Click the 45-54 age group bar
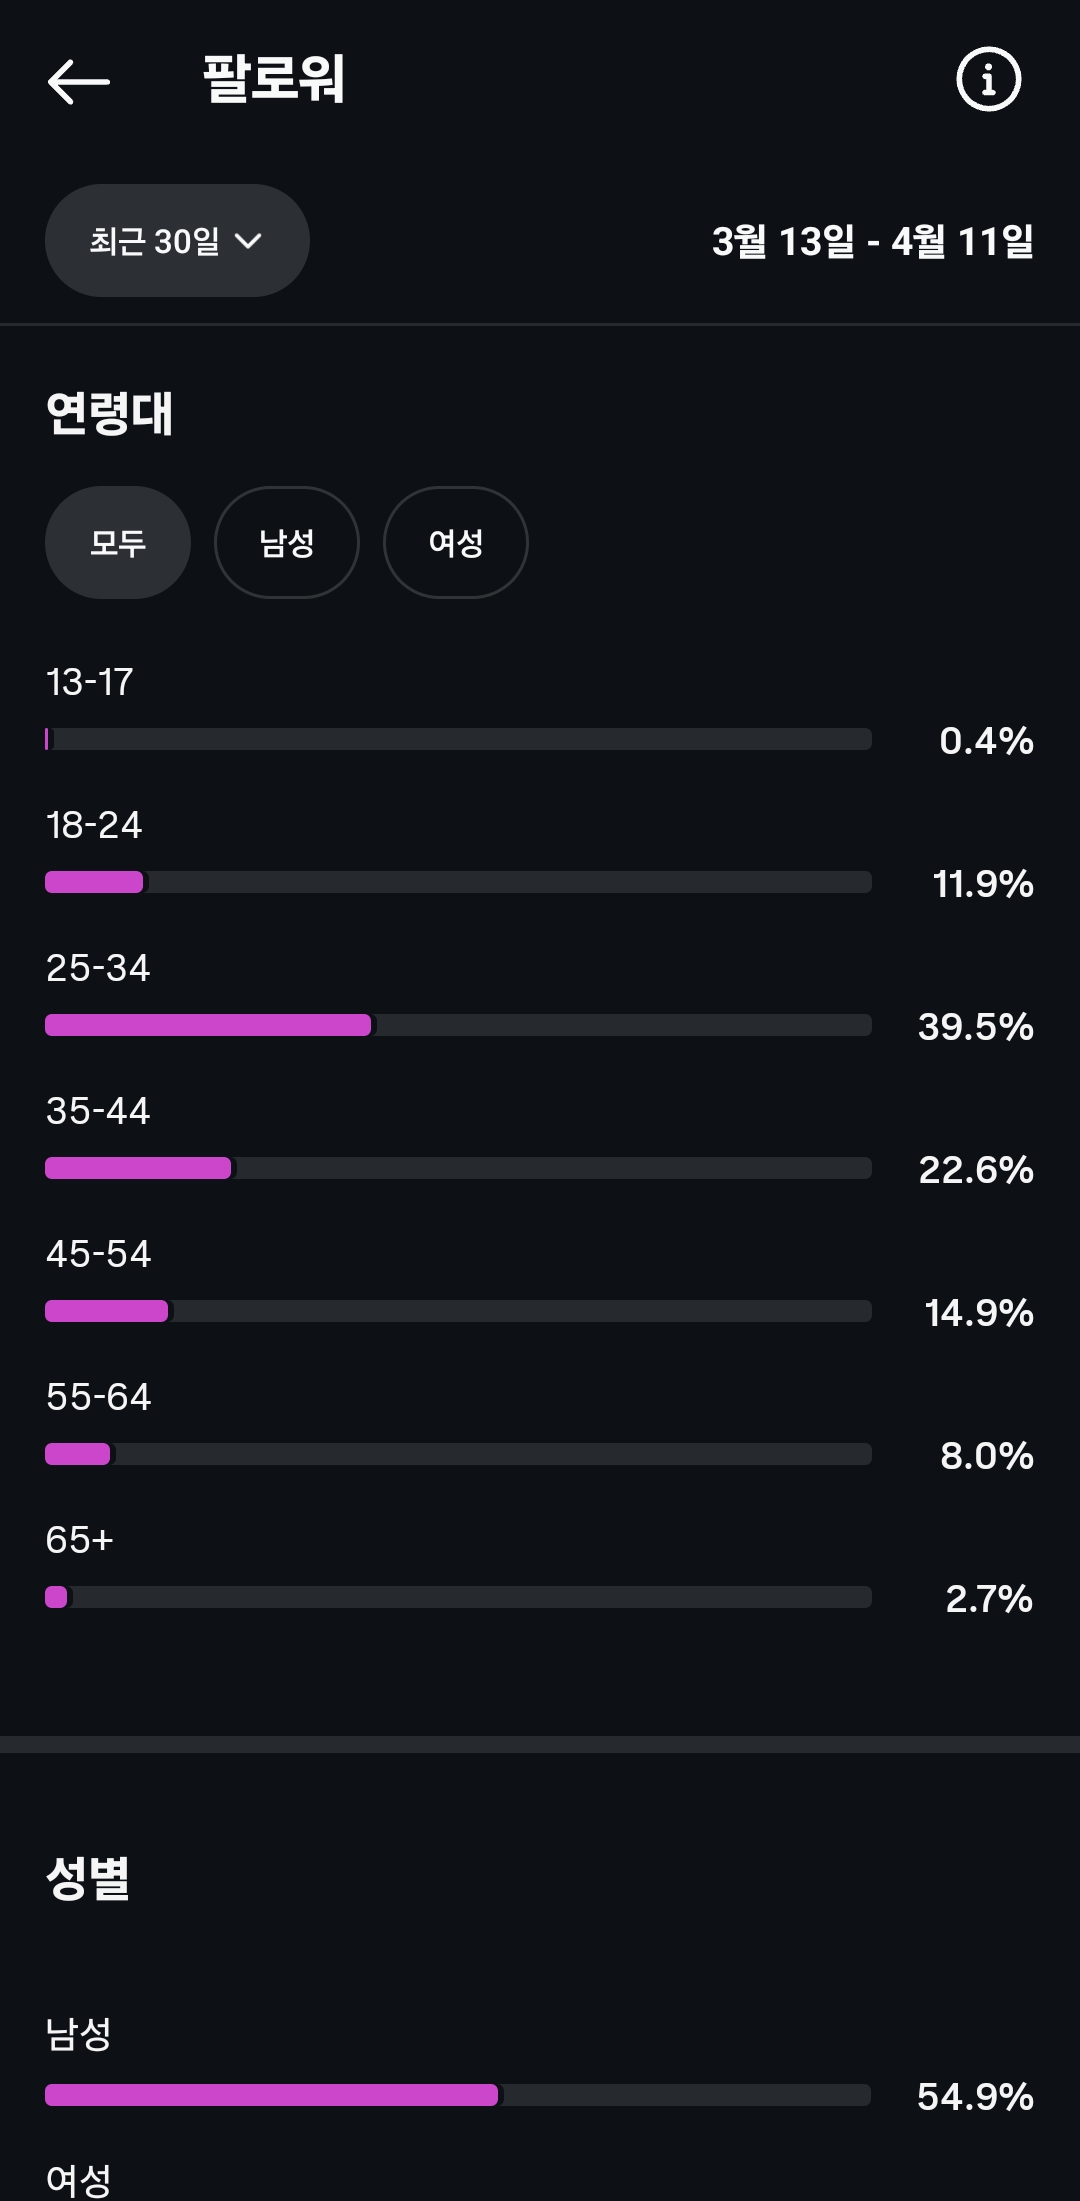The width and height of the screenshot is (1080, 2201). click(458, 1311)
